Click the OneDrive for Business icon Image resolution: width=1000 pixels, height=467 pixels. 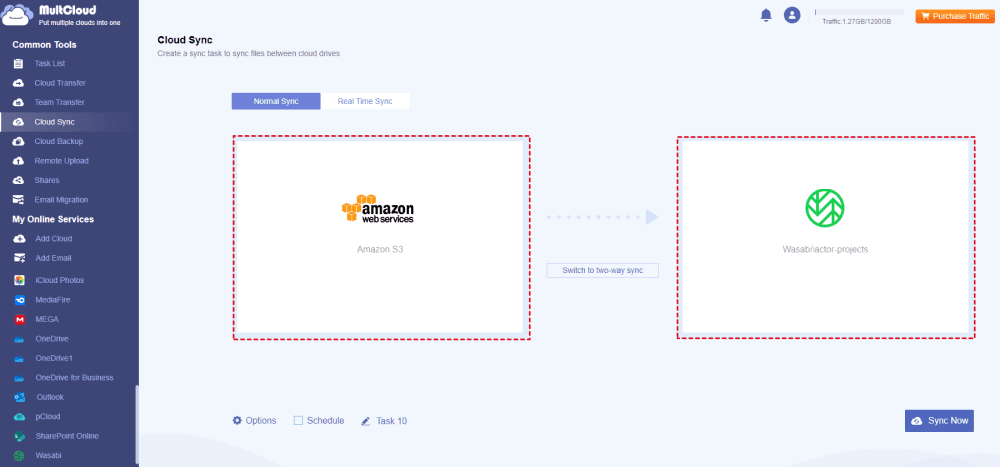coord(20,378)
